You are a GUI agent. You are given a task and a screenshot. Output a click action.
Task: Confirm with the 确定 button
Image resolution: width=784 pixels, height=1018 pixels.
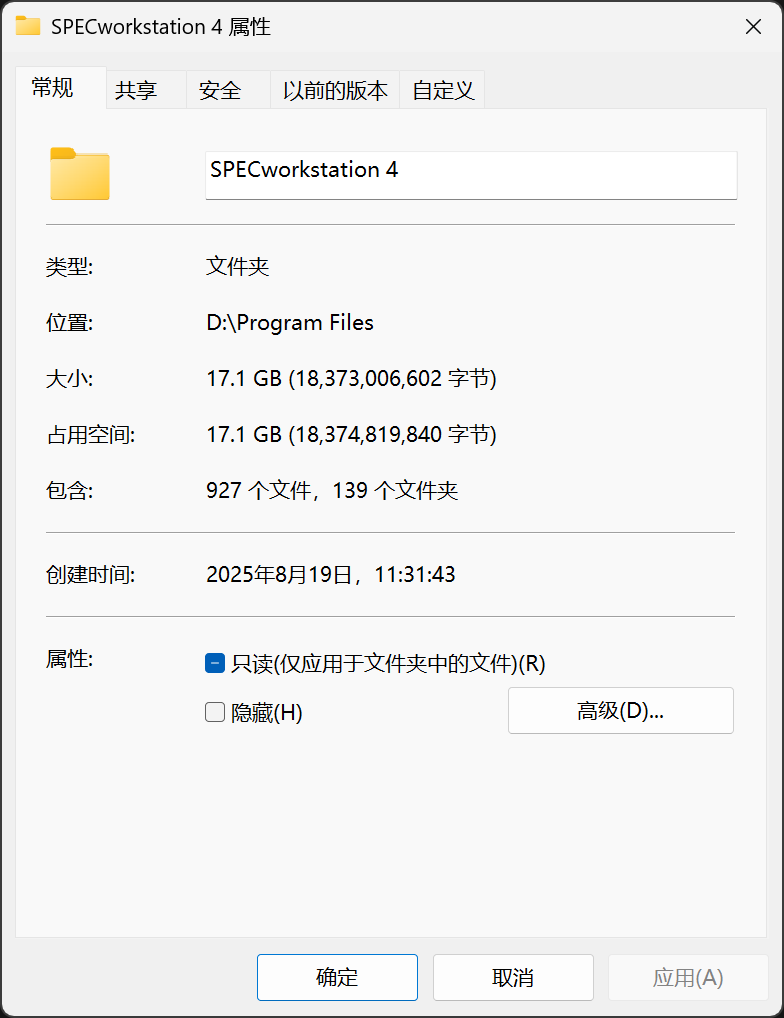pos(337,977)
